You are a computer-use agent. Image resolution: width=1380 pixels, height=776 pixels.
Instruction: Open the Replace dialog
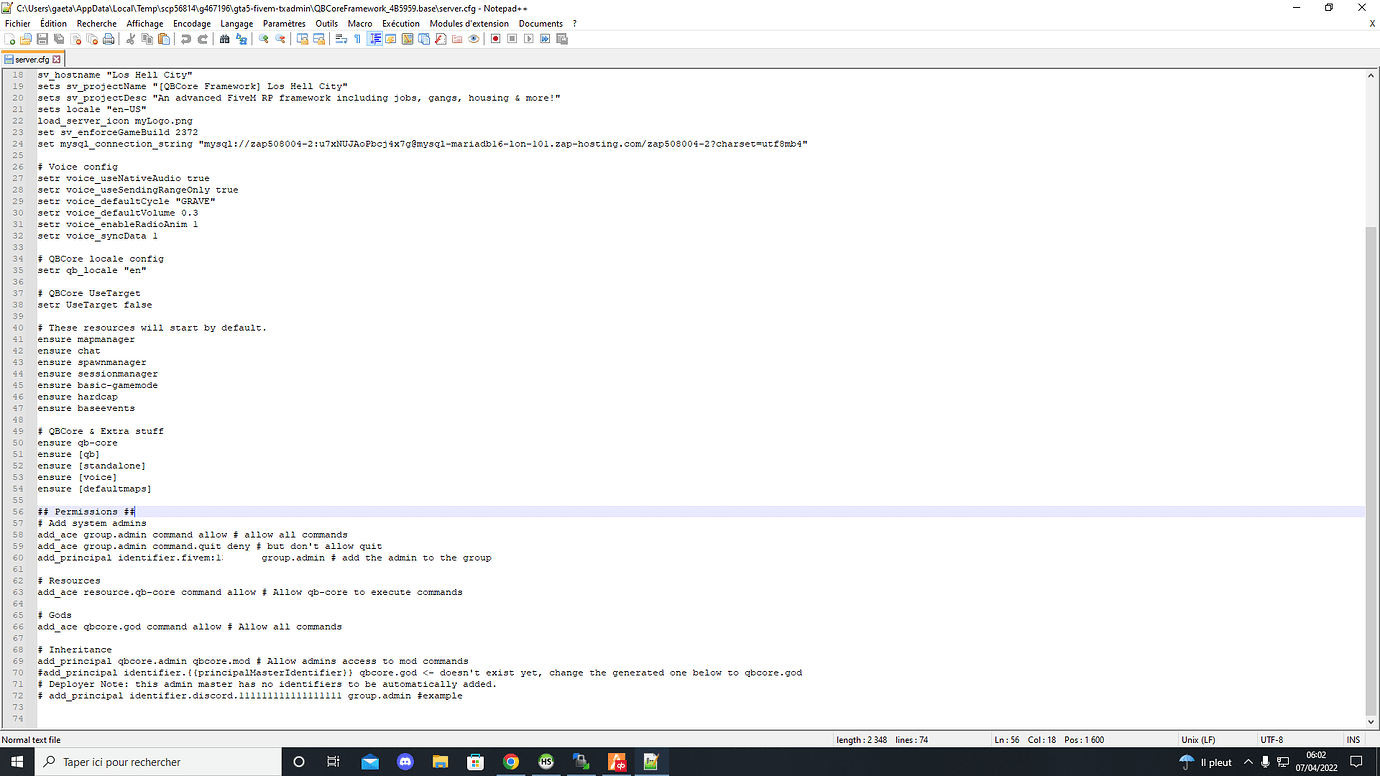240,39
